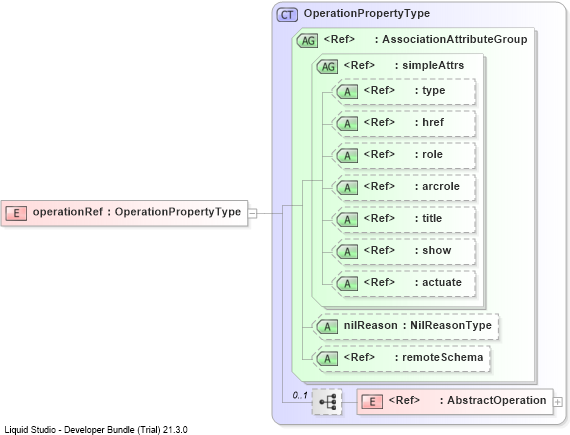This screenshot has width=570, height=435.
Task: Click the CT icon of OperationPropertyType
Action: click(287, 15)
